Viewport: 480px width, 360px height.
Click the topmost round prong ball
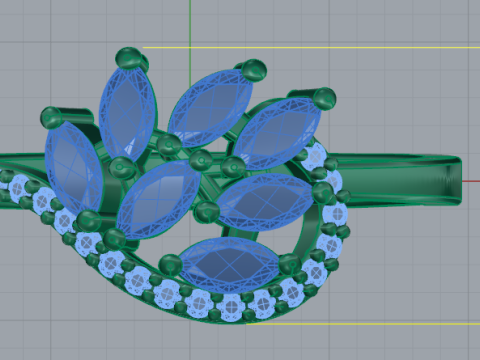(x=128, y=58)
